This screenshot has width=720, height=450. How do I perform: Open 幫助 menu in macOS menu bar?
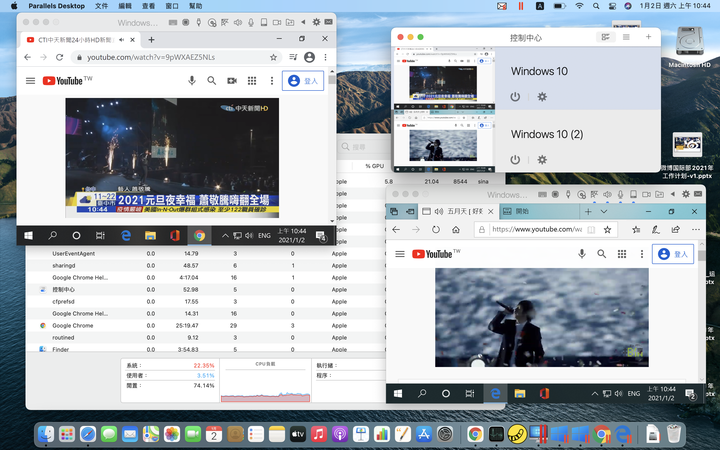coord(196,6)
